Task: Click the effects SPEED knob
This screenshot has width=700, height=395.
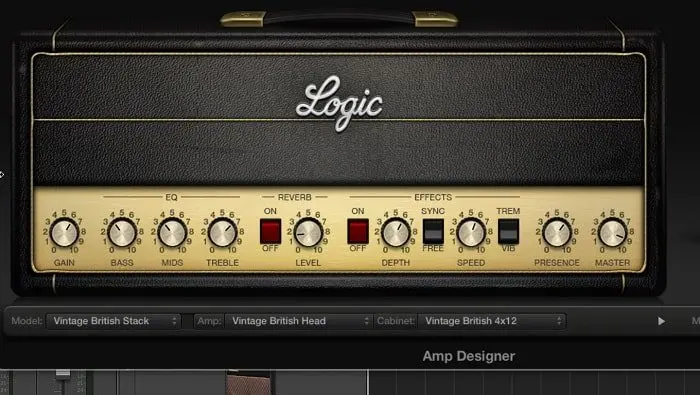Action: (x=471, y=233)
